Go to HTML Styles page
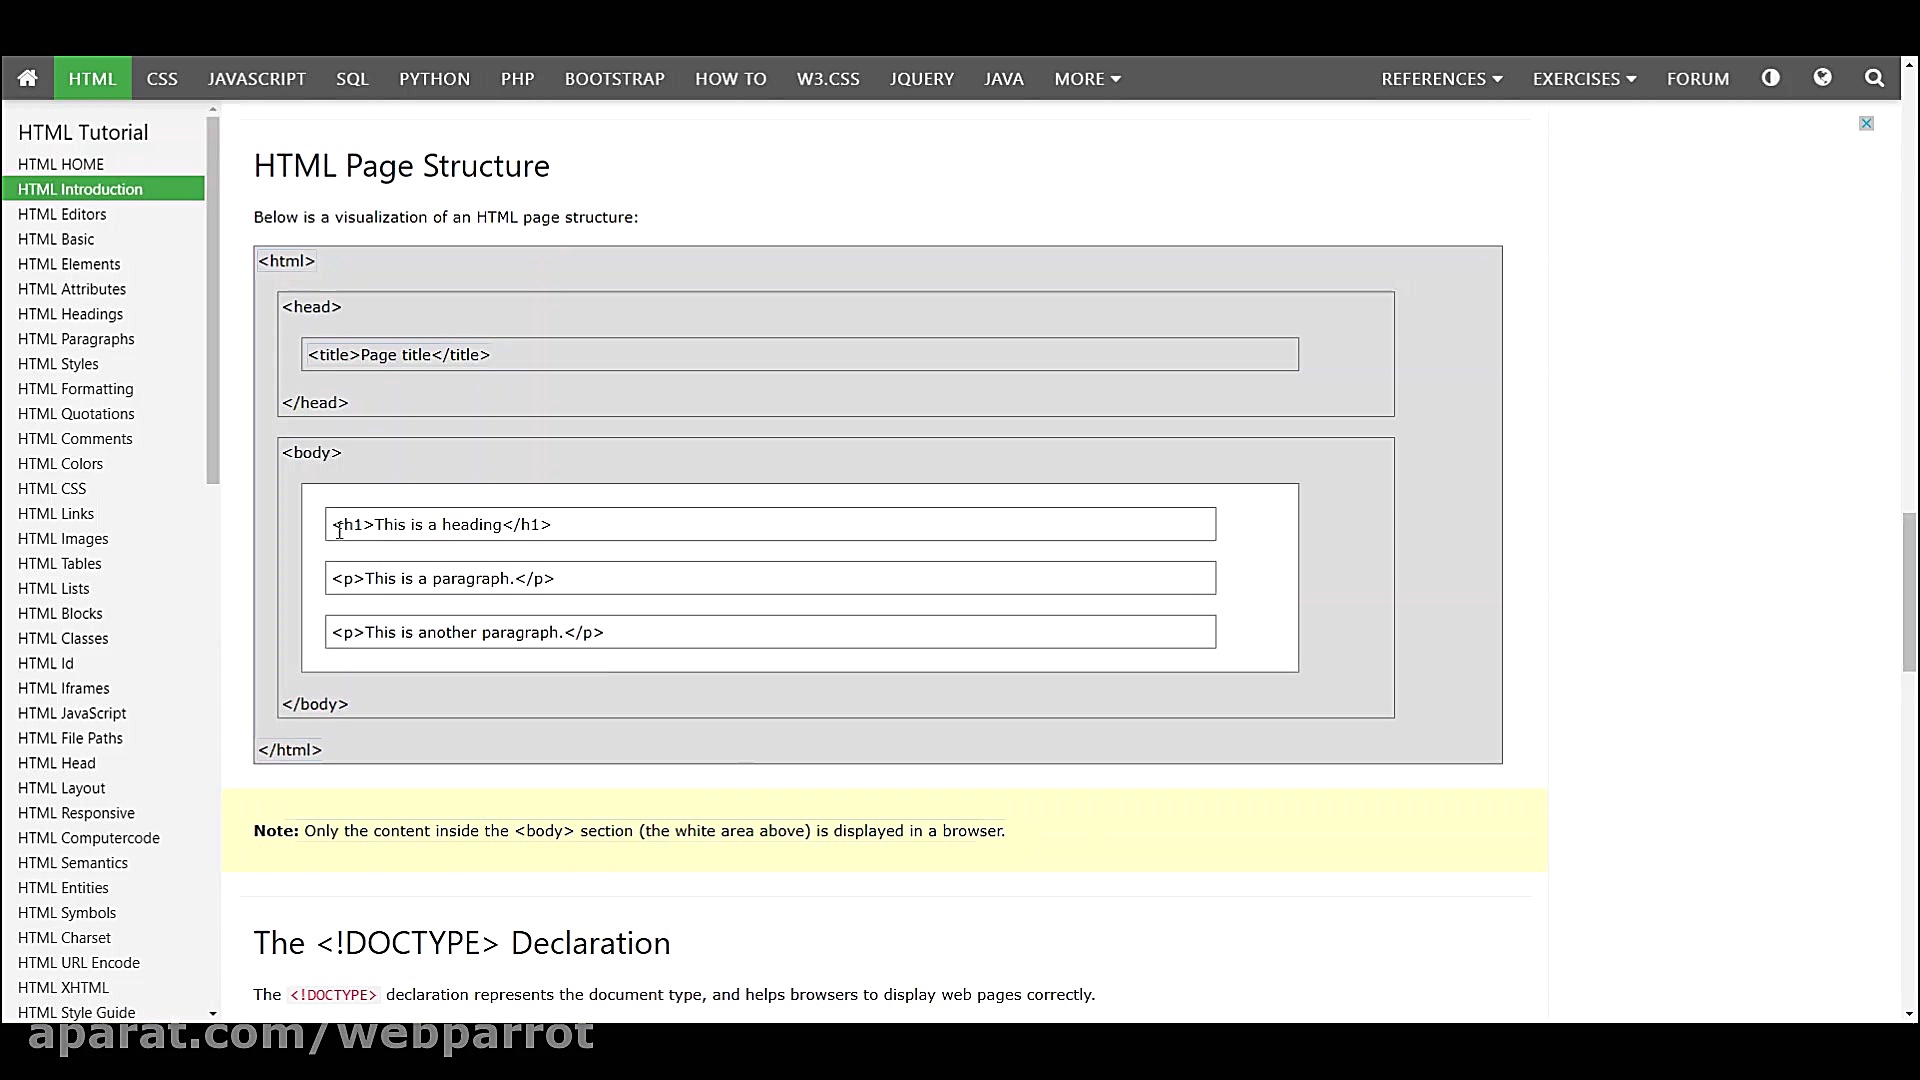This screenshot has width=1920, height=1080. 58,364
